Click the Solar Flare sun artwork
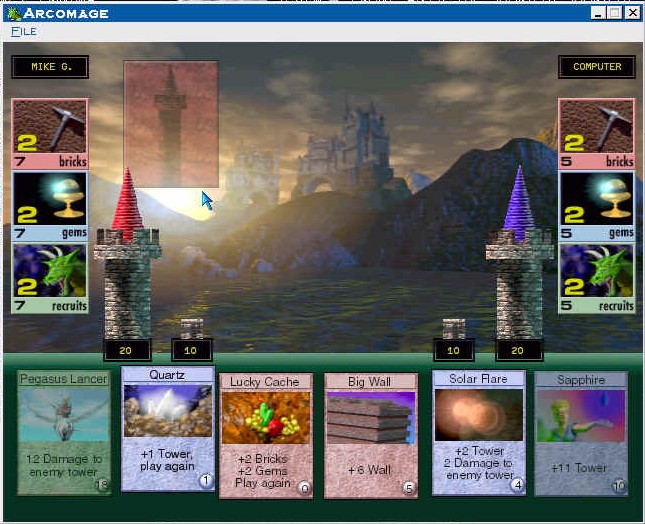Image resolution: width=645 pixels, height=524 pixels. [x=479, y=415]
